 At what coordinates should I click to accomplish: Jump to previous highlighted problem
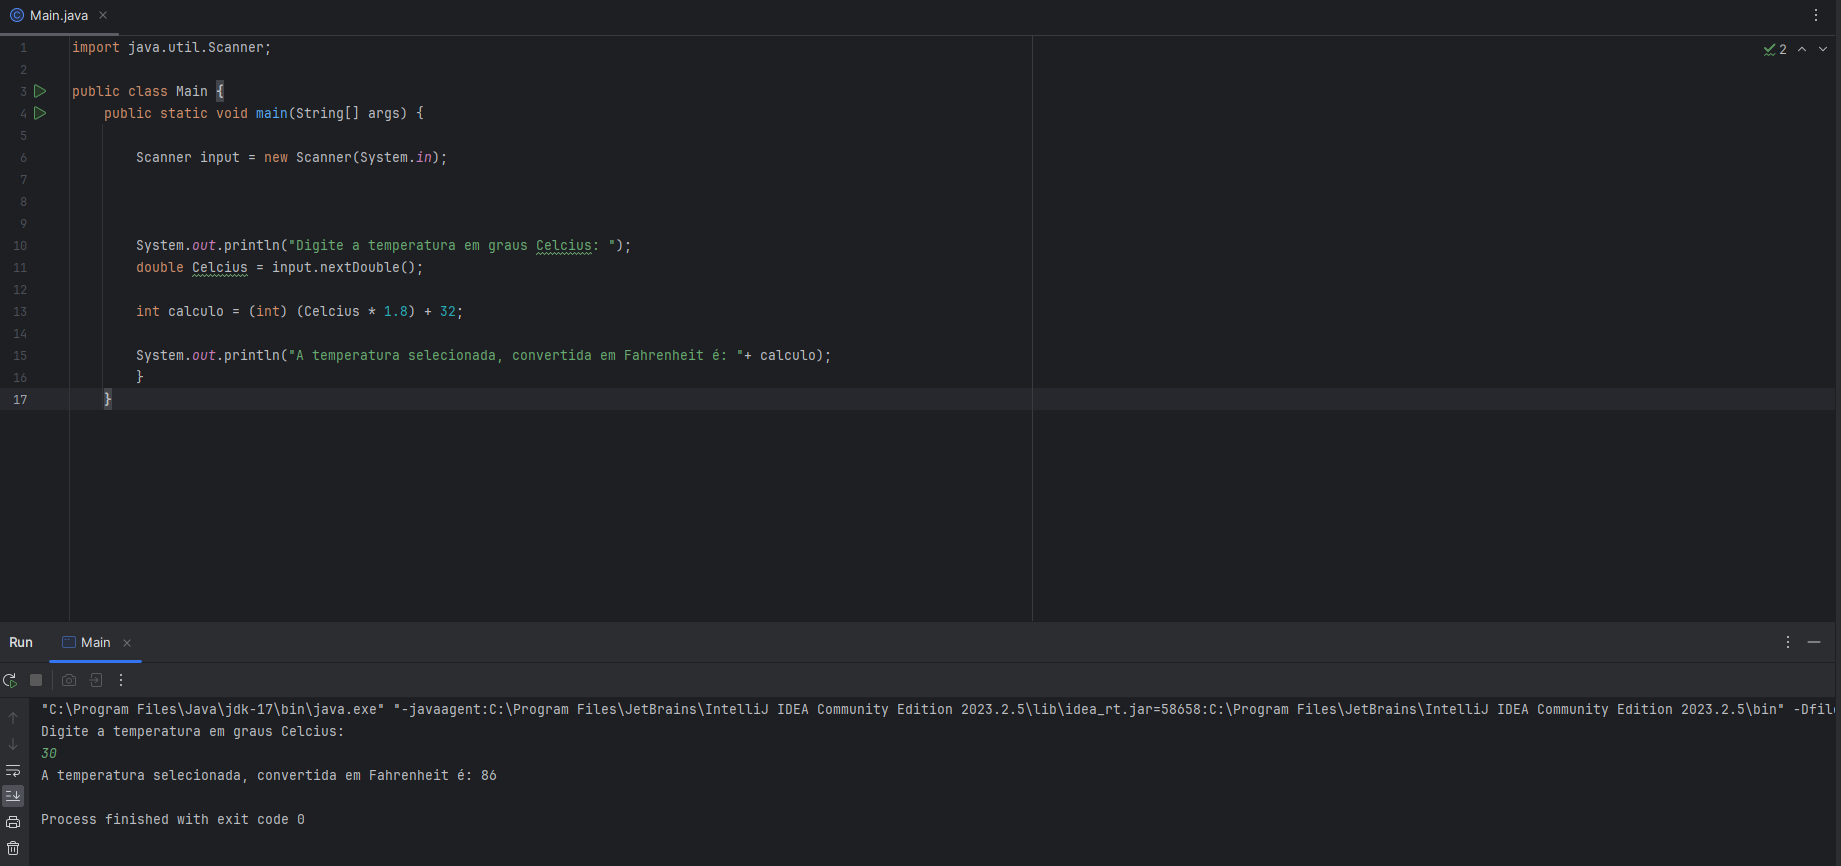pos(1802,49)
